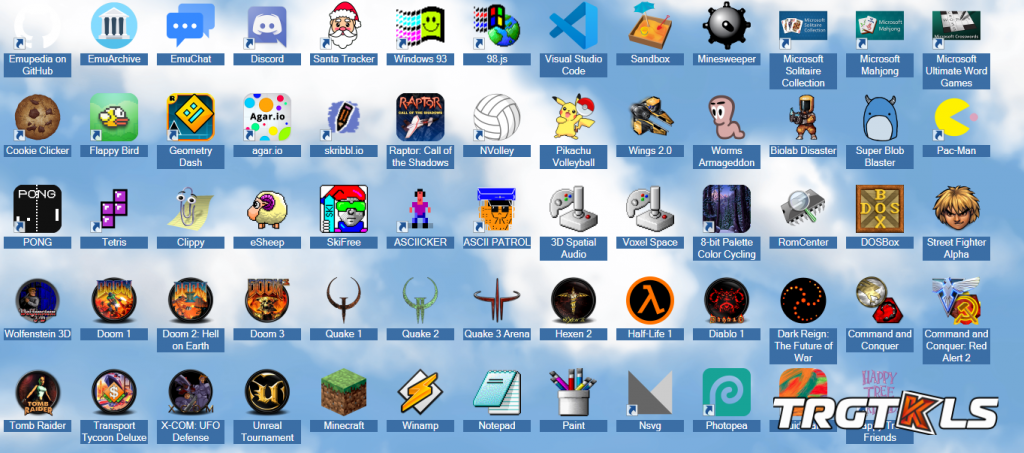Viewport: 1024px width, 453px height.
Task: Open the Half-Life 1 icon
Action: (650, 301)
